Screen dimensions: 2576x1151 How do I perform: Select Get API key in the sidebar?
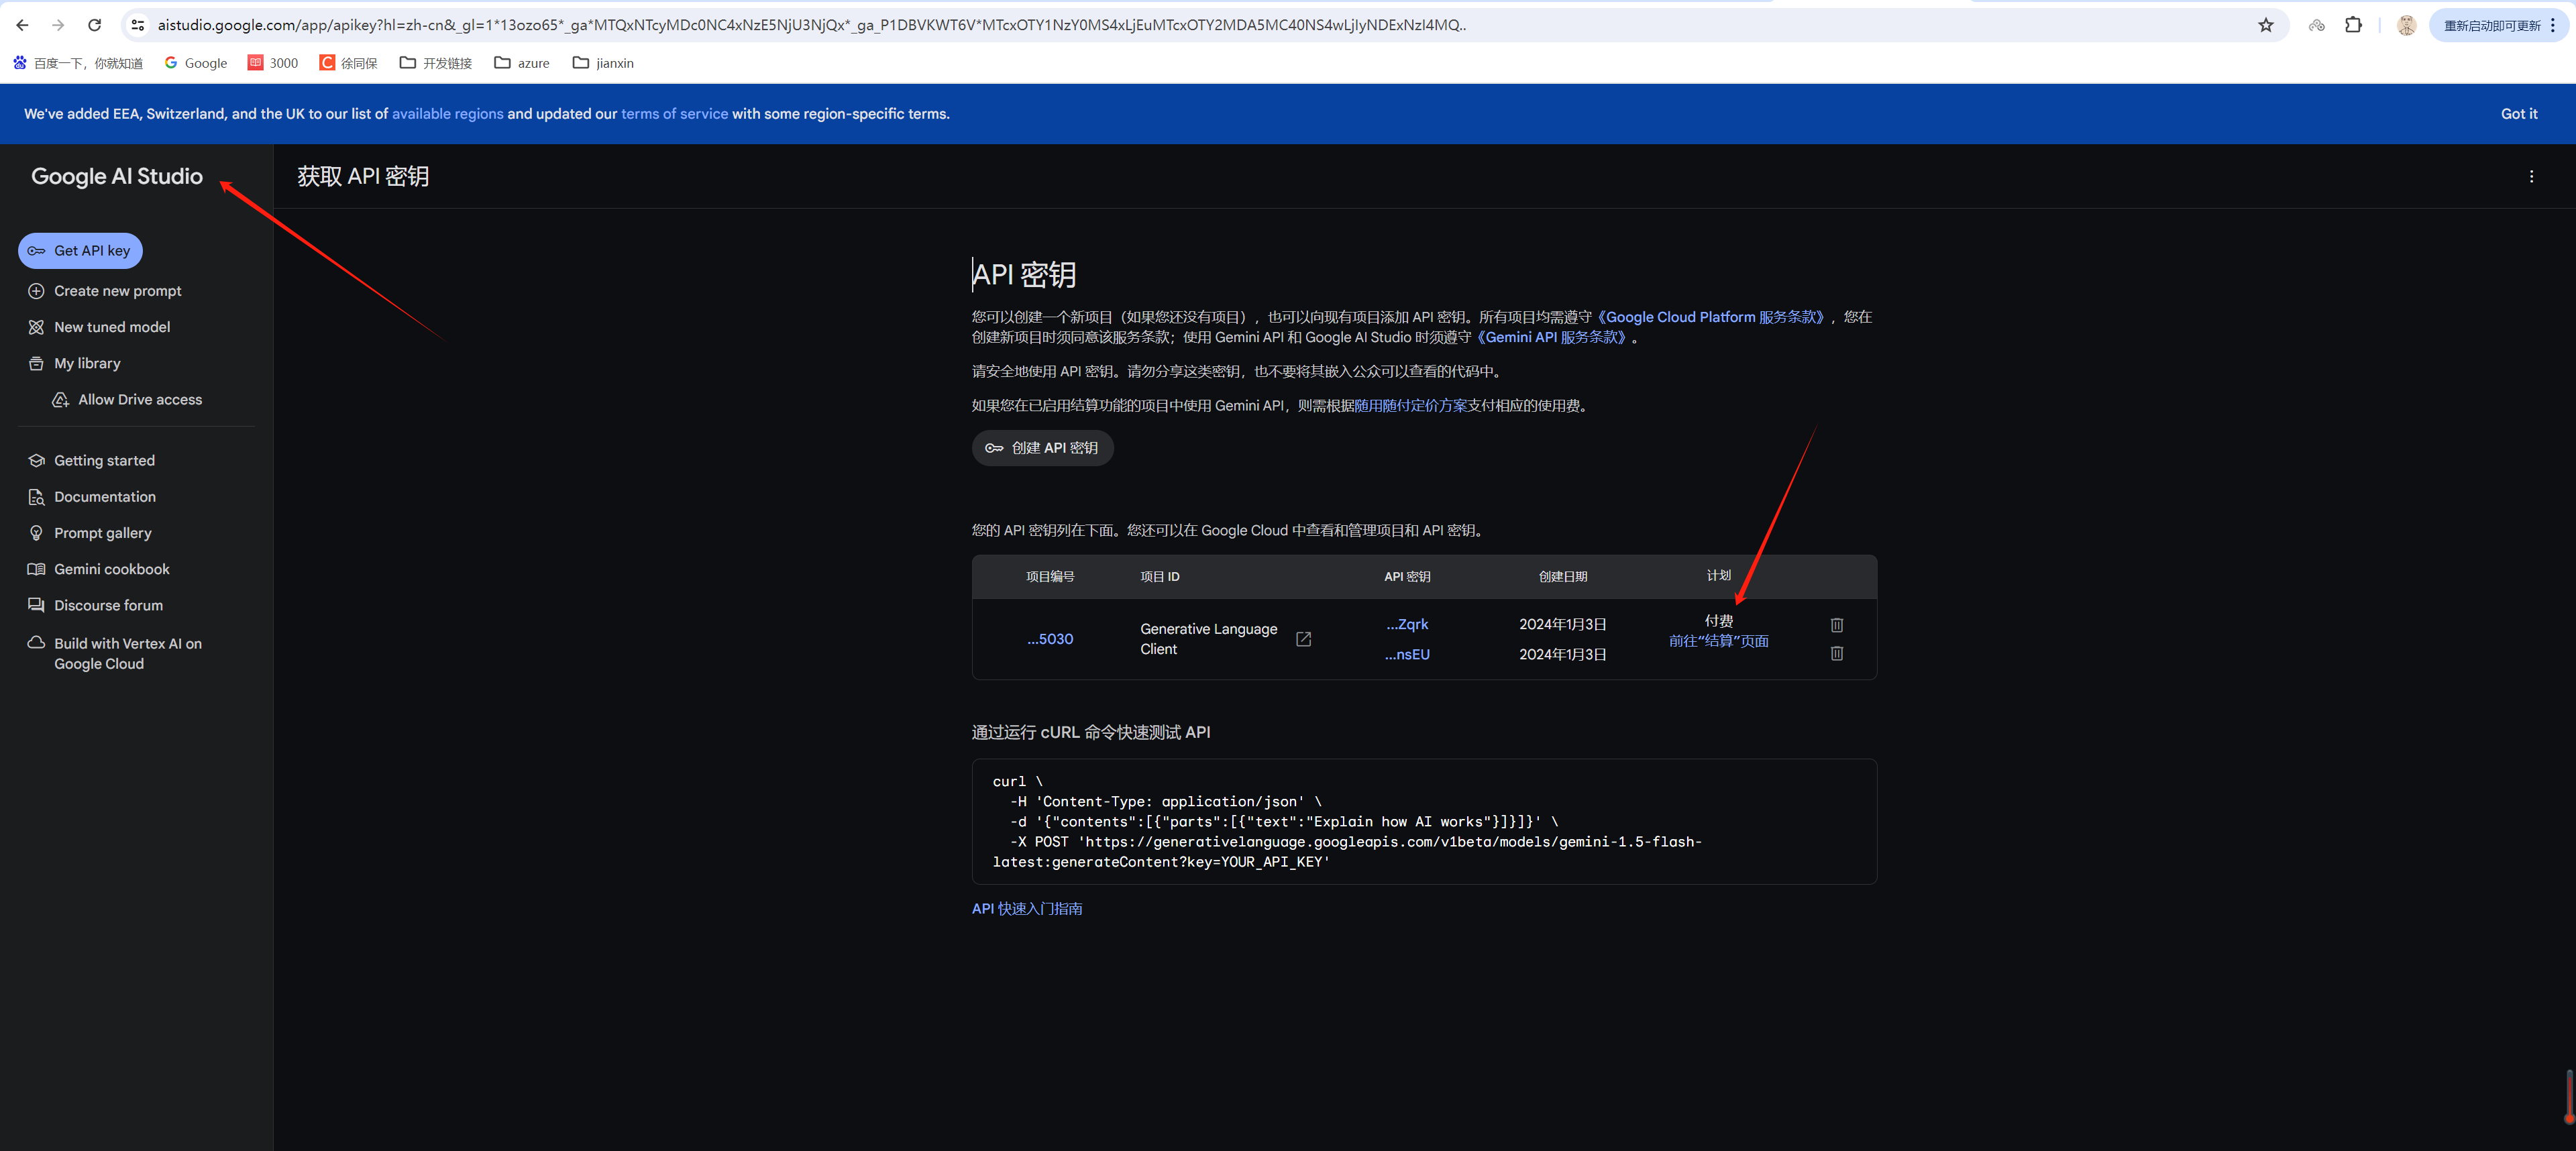click(80, 250)
